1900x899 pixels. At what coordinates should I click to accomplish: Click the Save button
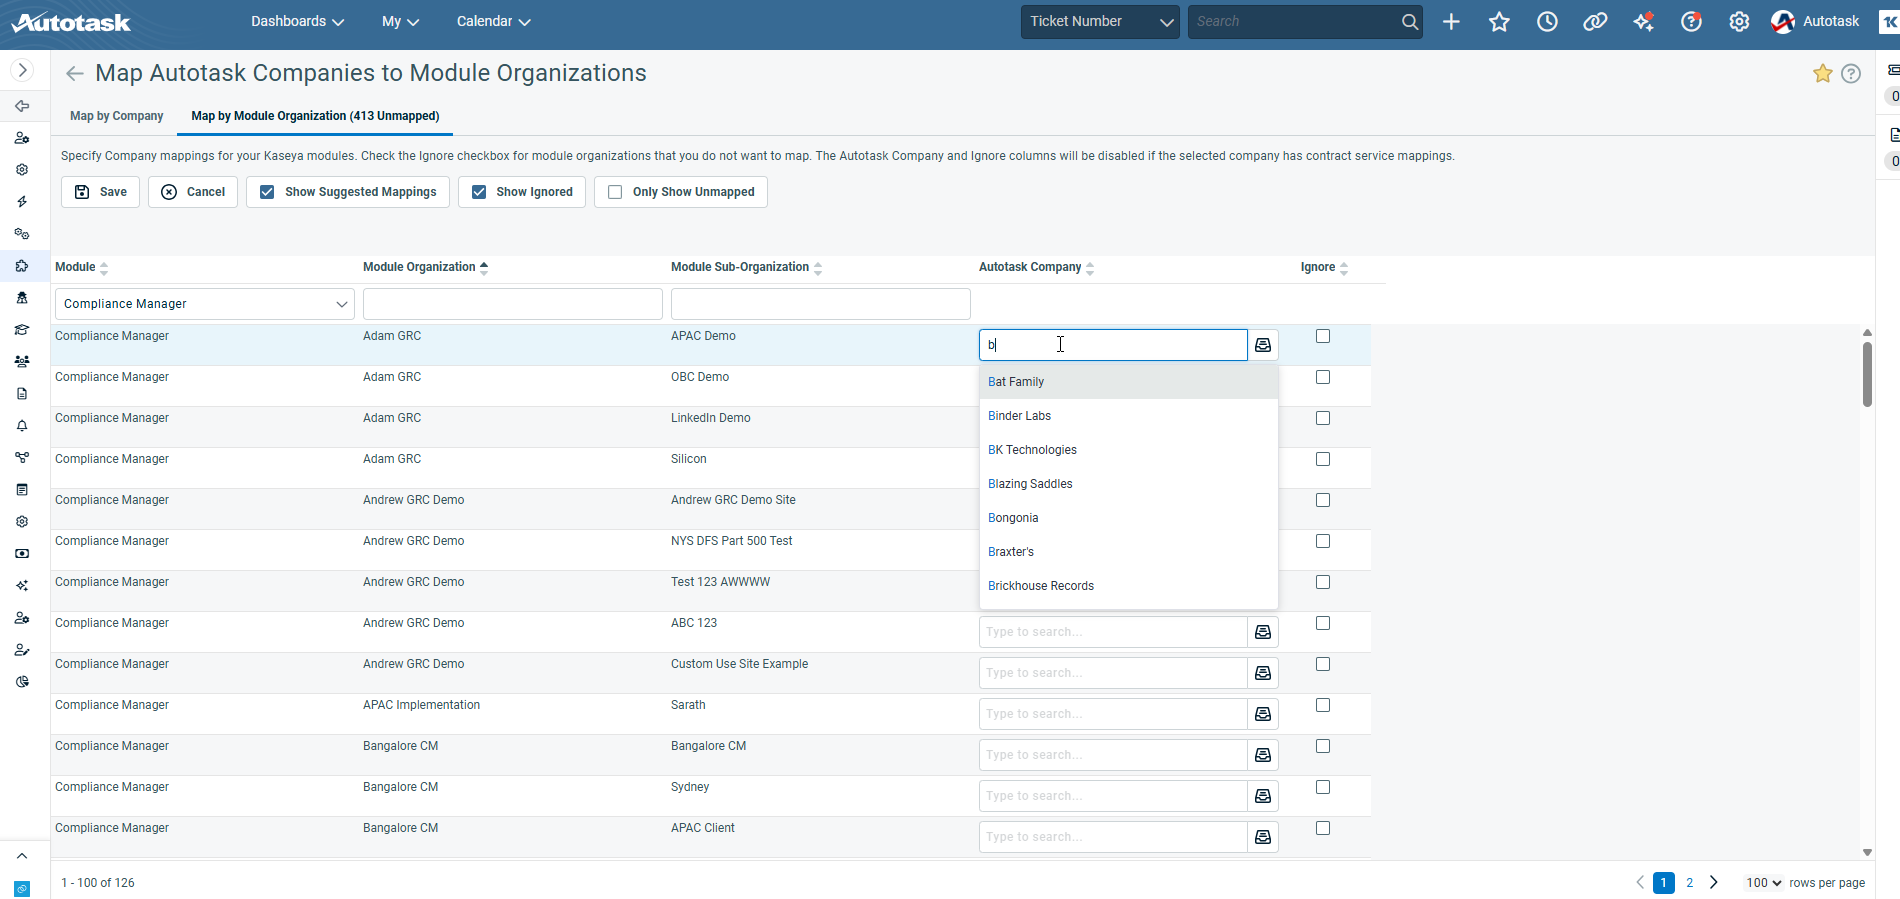101,192
